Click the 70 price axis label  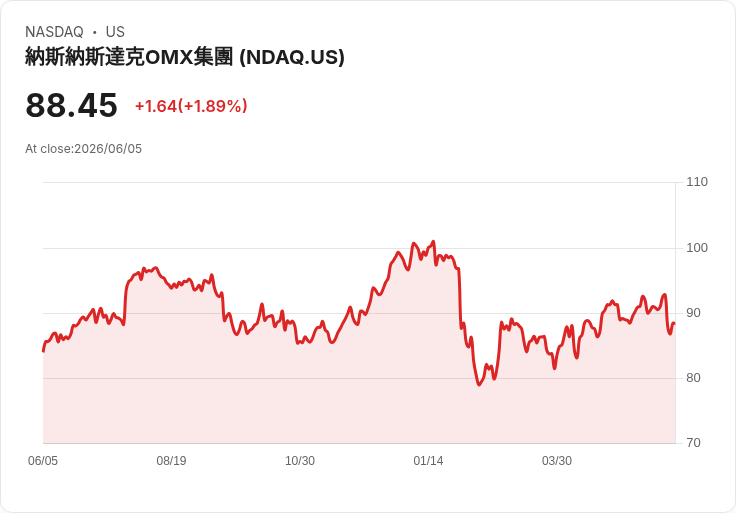click(693, 443)
